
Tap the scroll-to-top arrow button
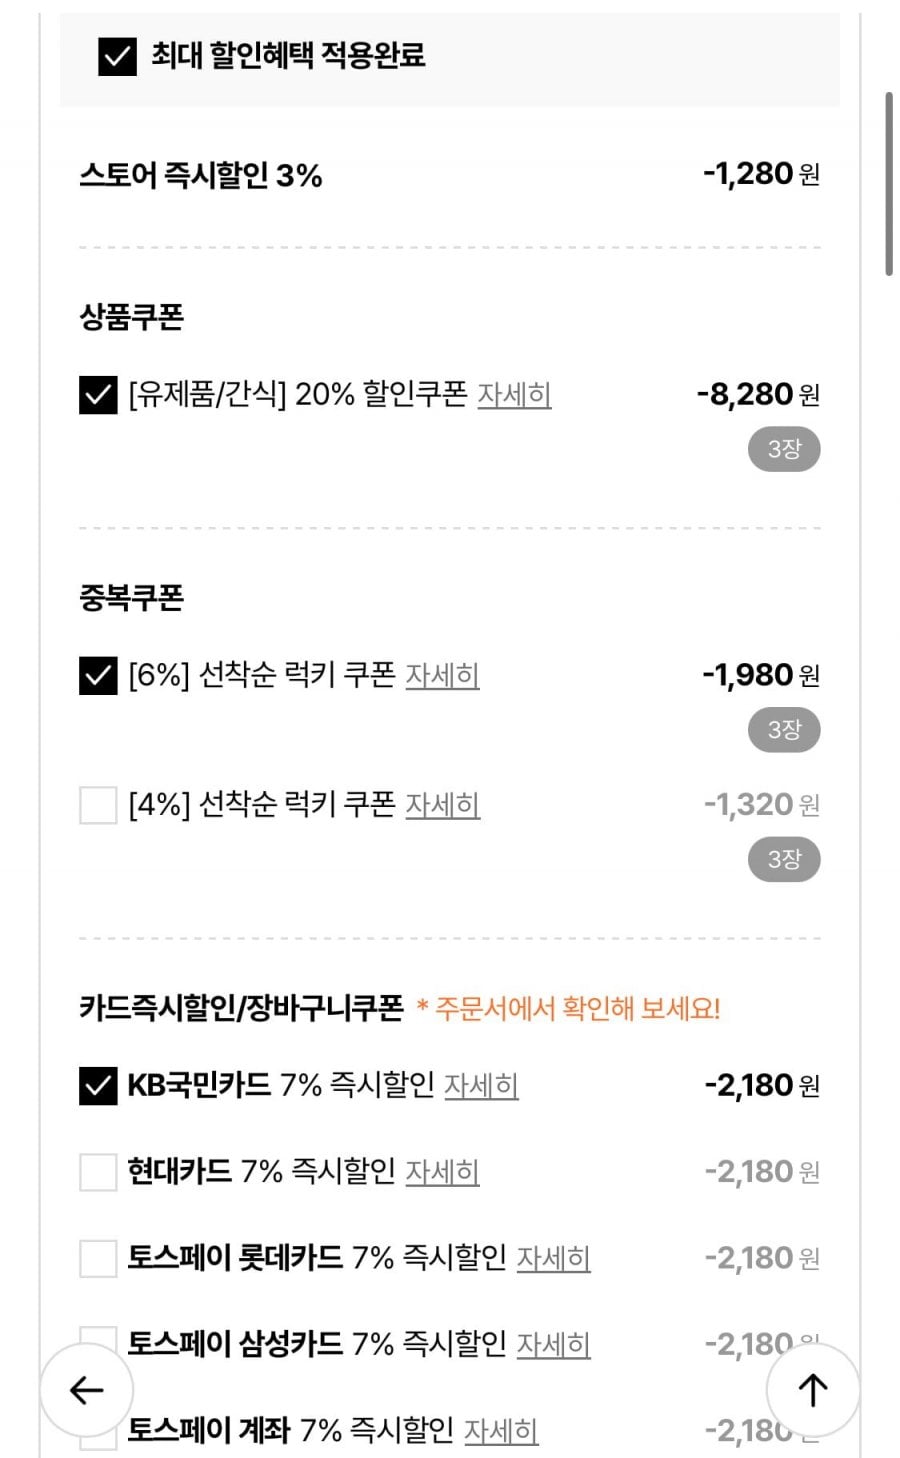(x=813, y=1390)
